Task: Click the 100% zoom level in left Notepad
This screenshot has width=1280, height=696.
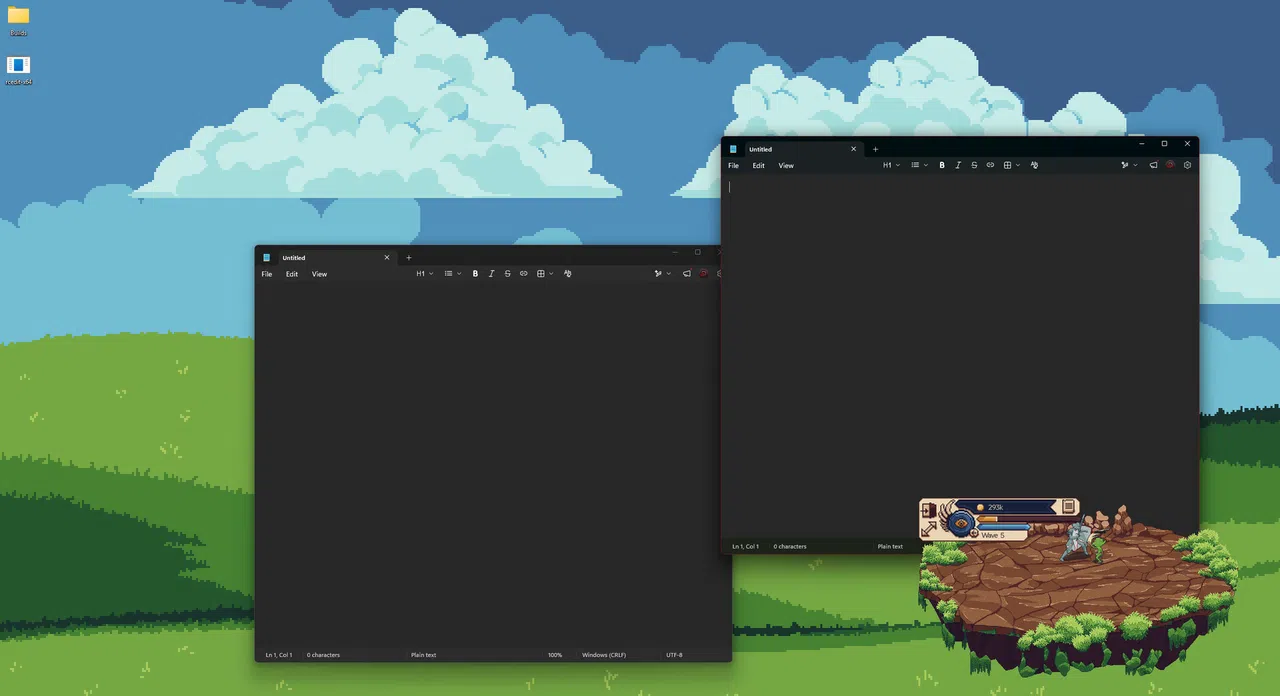Action: point(555,655)
